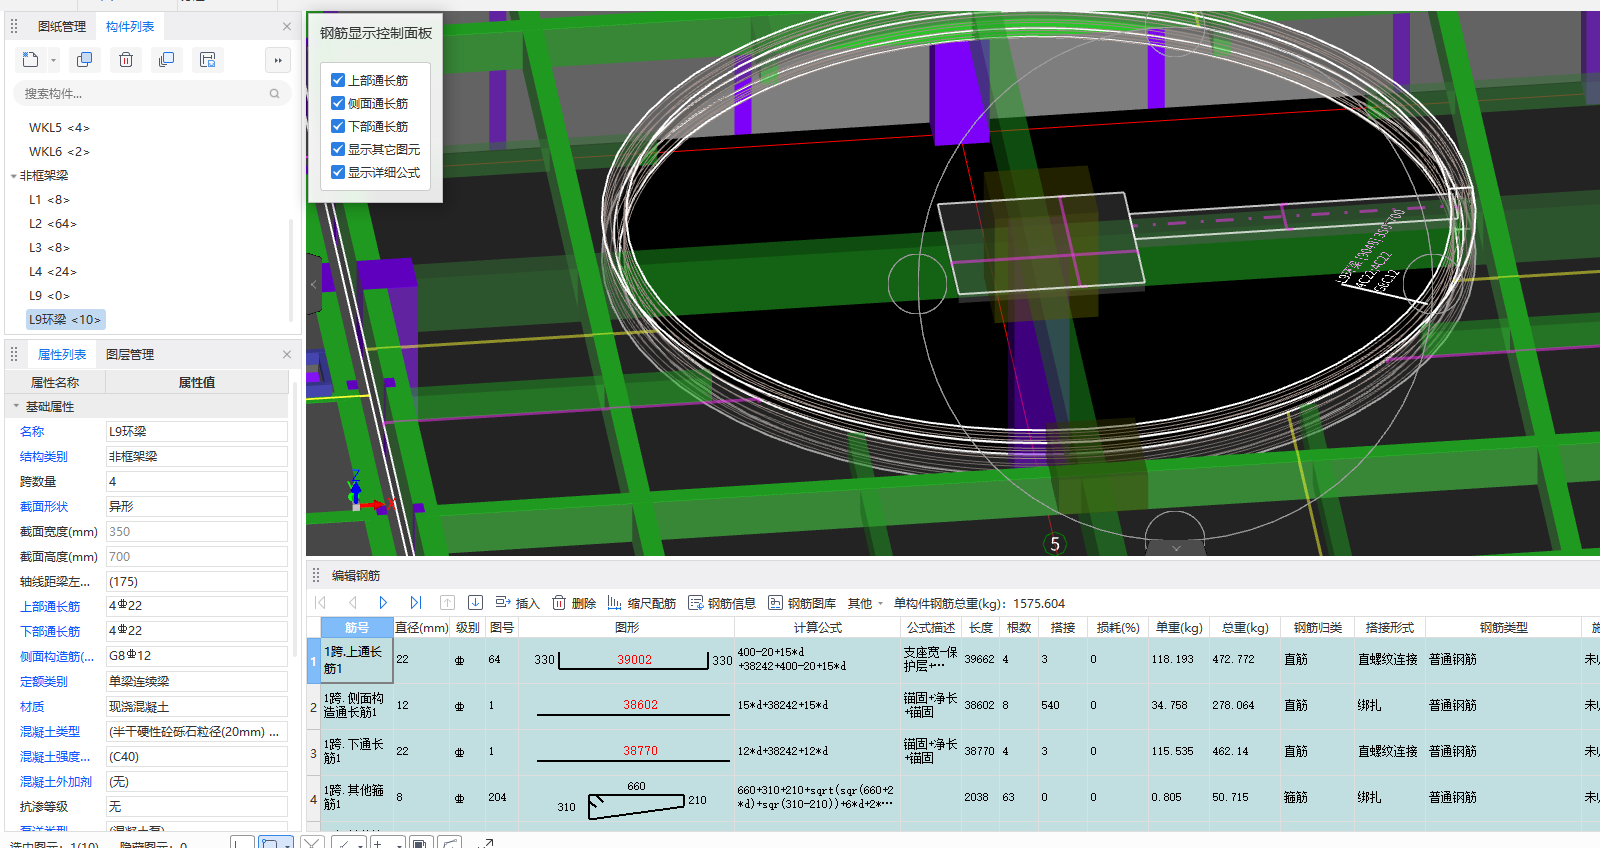
Task: Go to first rebar record
Action: [320, 603]
